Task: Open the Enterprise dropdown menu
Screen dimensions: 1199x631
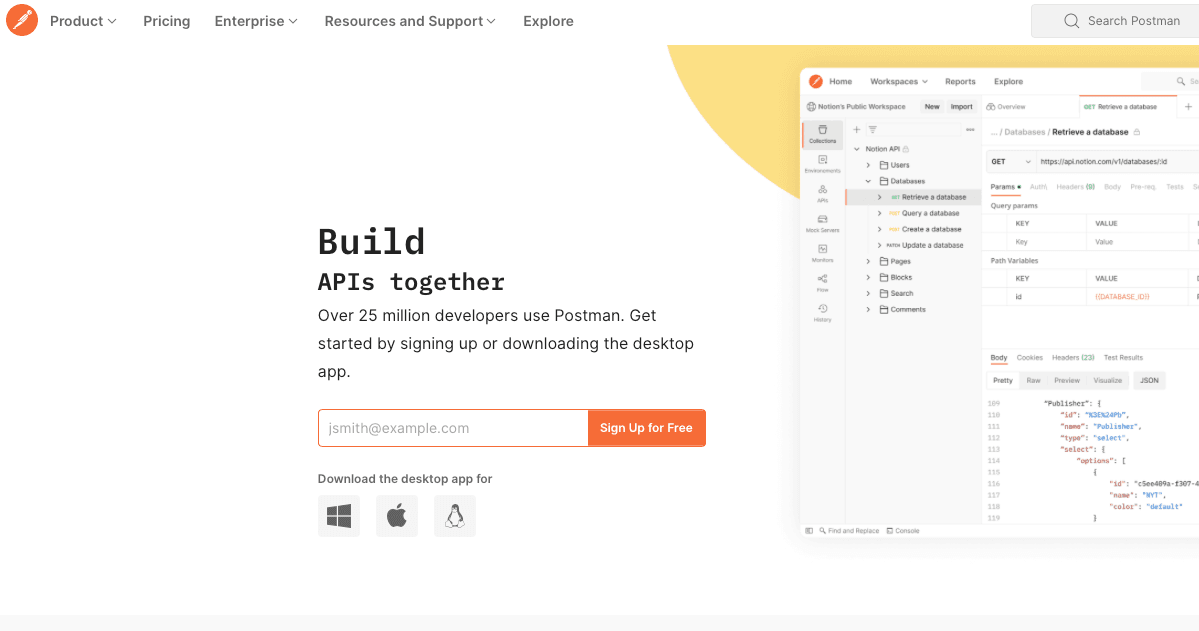Action: tap(256, 21)
